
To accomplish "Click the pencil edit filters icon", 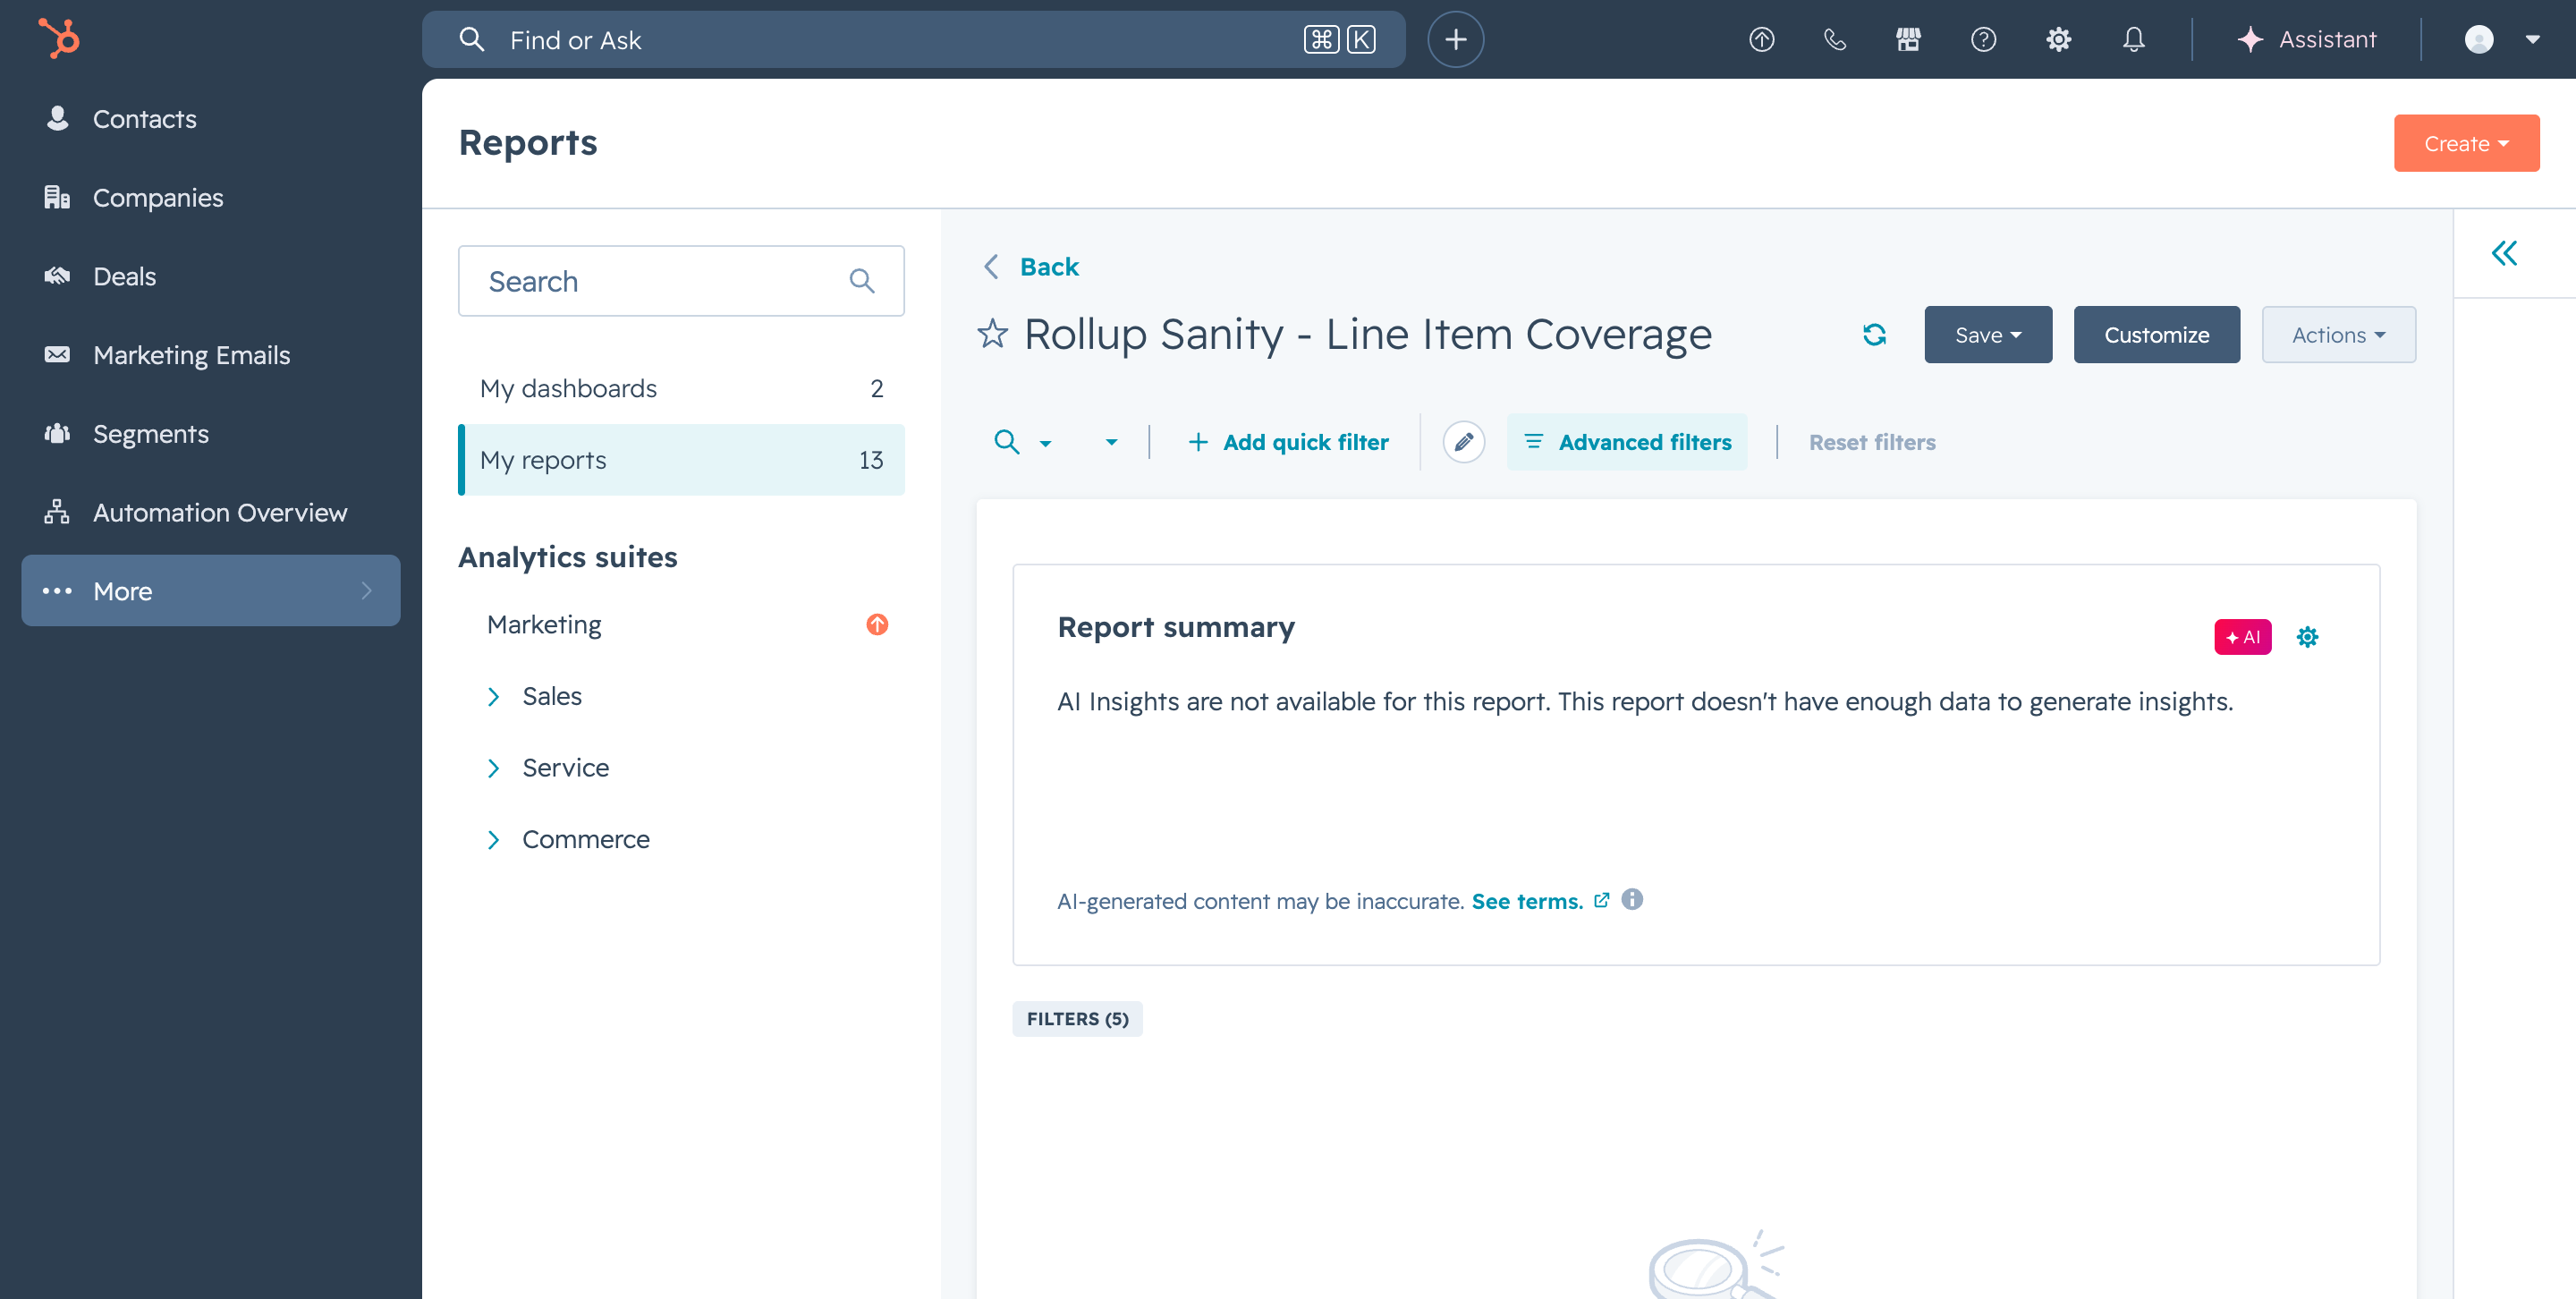I will [1463, 442].
